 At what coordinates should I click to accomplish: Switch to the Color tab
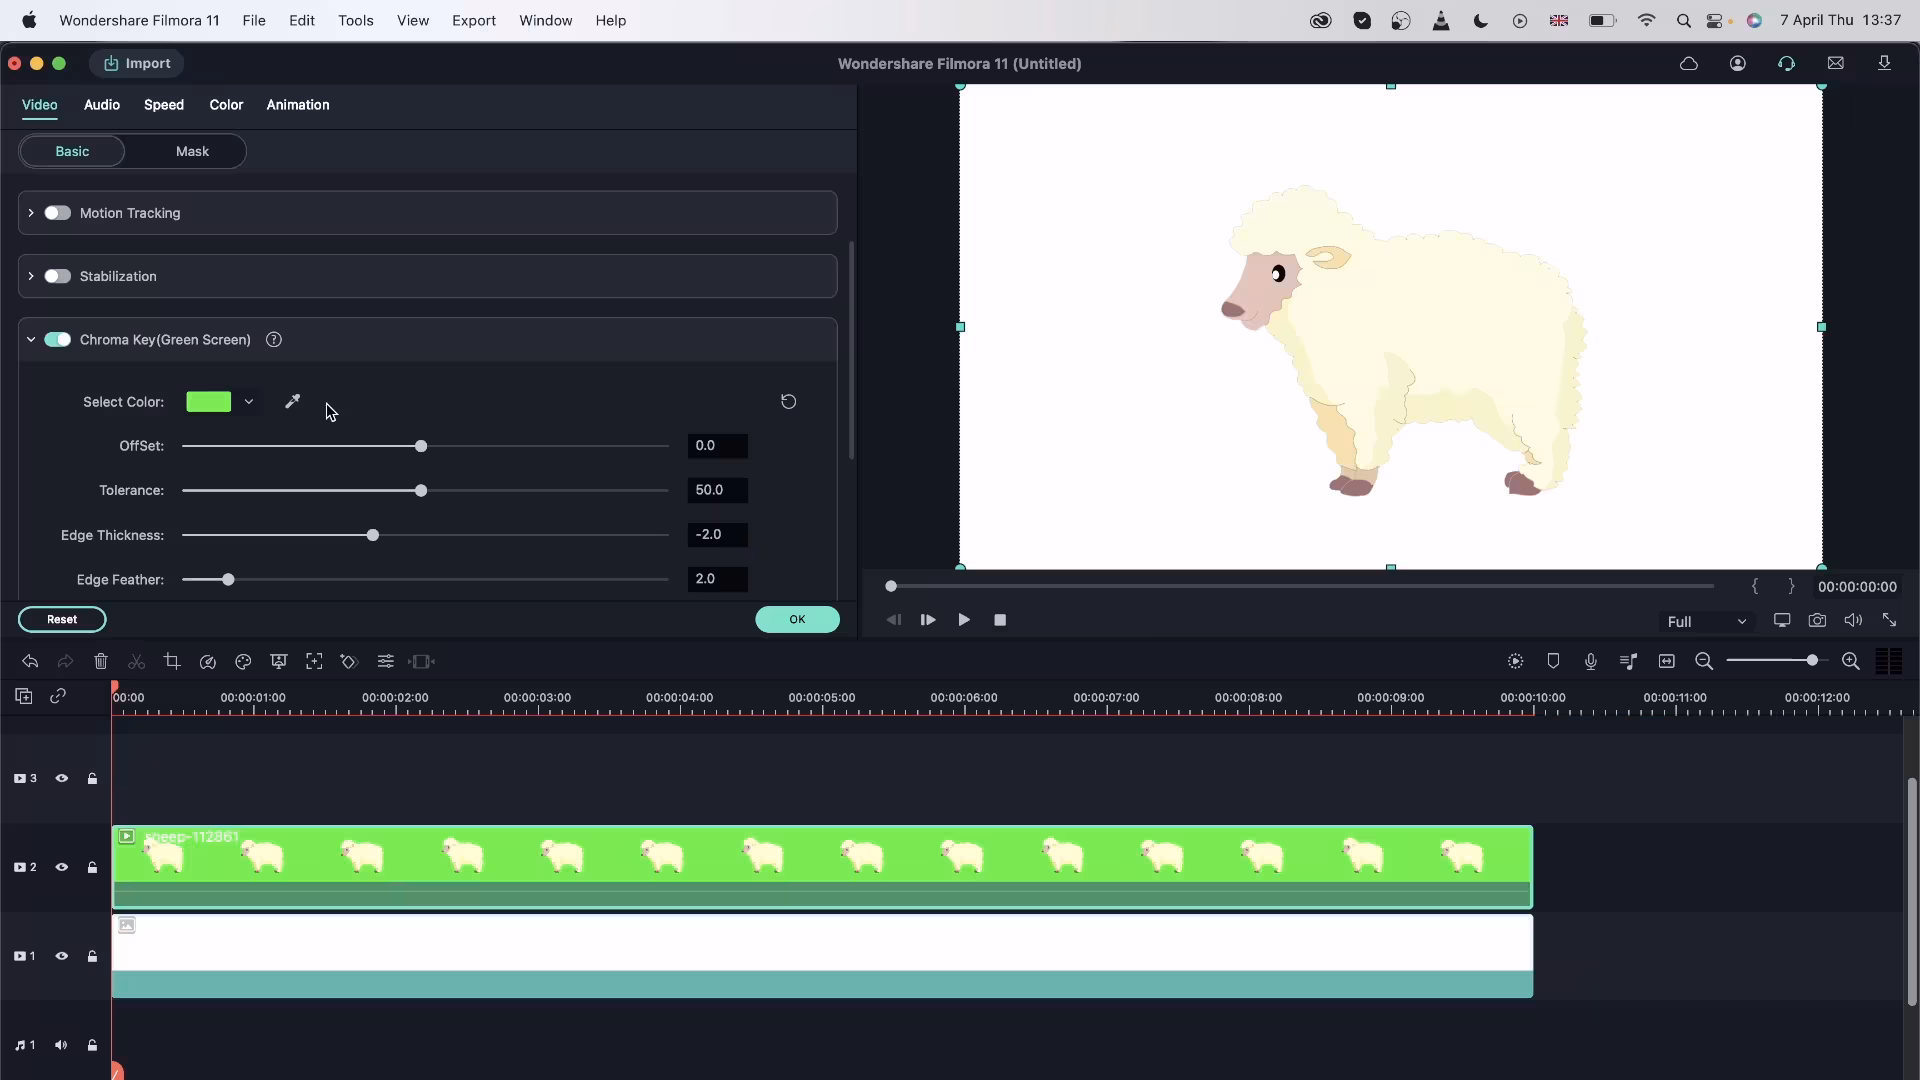click(x=226, y=105)
